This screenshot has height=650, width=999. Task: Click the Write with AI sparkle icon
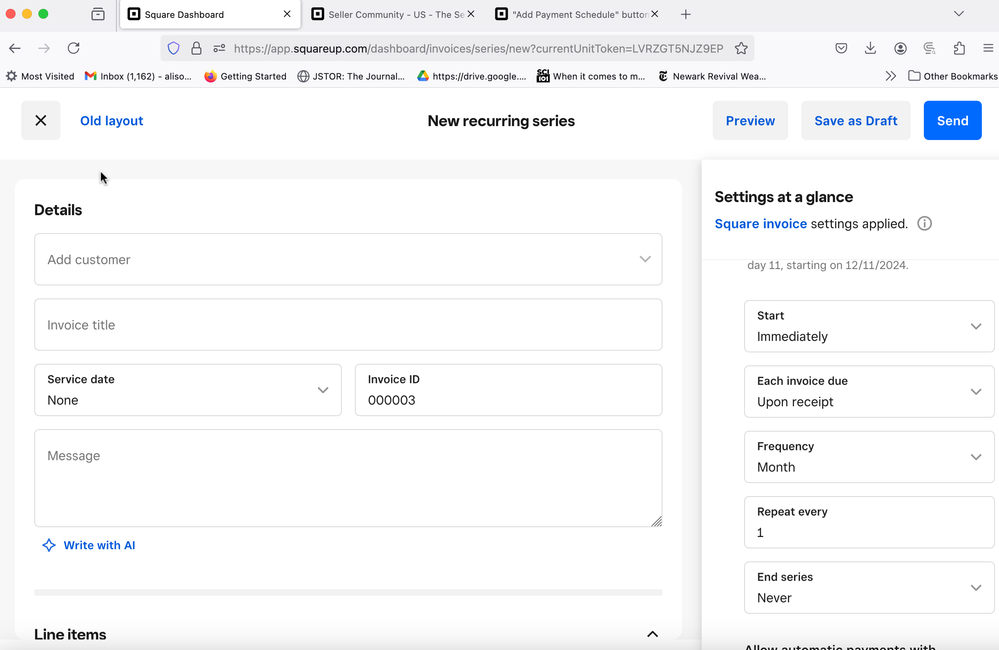tap(49, 545)
